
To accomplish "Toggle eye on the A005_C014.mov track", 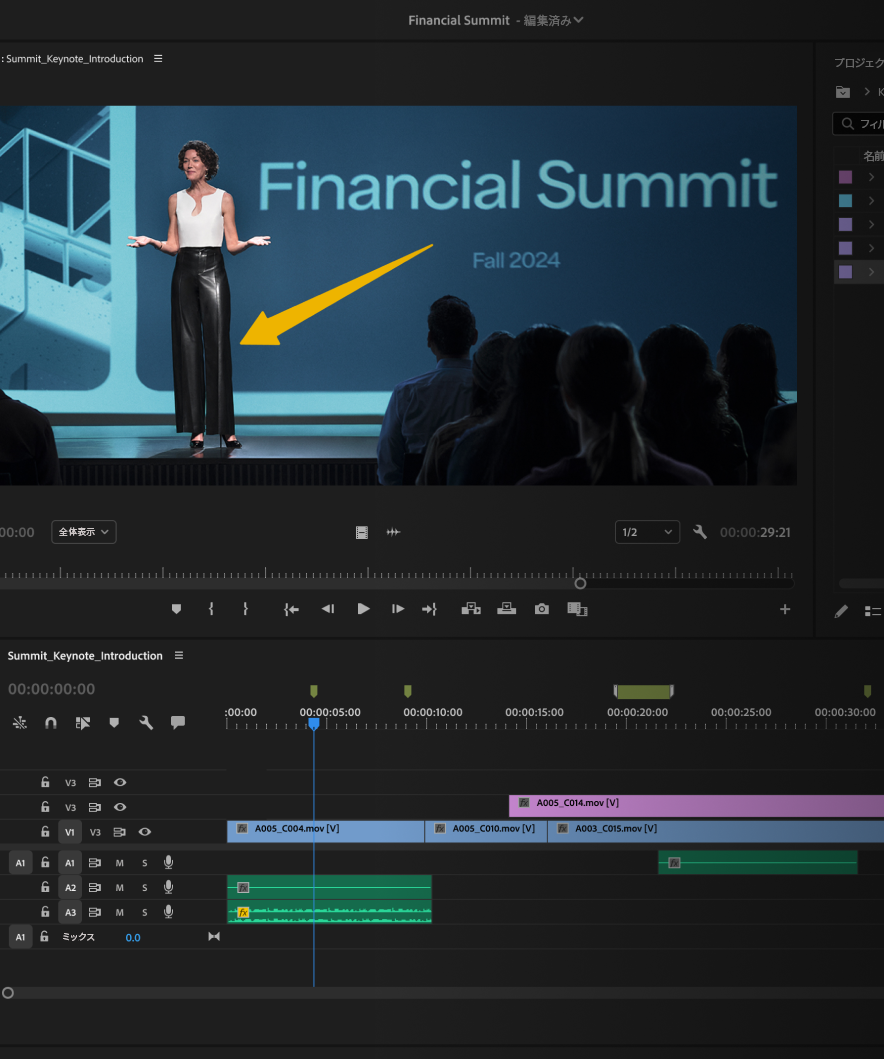I will [x=120, y=807].
